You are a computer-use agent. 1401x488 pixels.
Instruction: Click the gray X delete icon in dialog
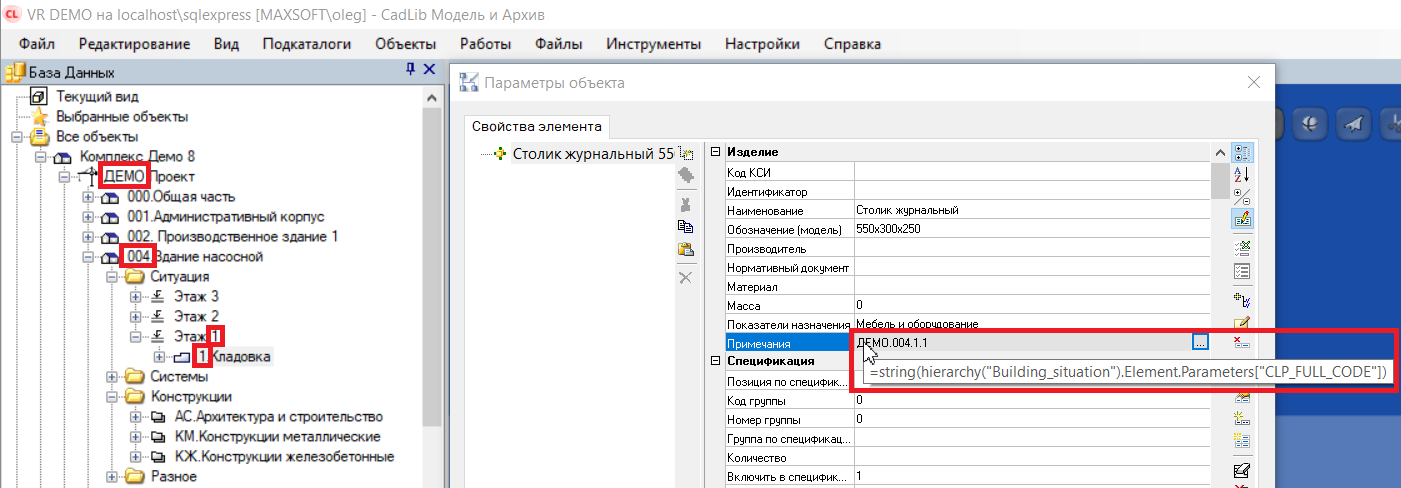[x=685, y=277]
